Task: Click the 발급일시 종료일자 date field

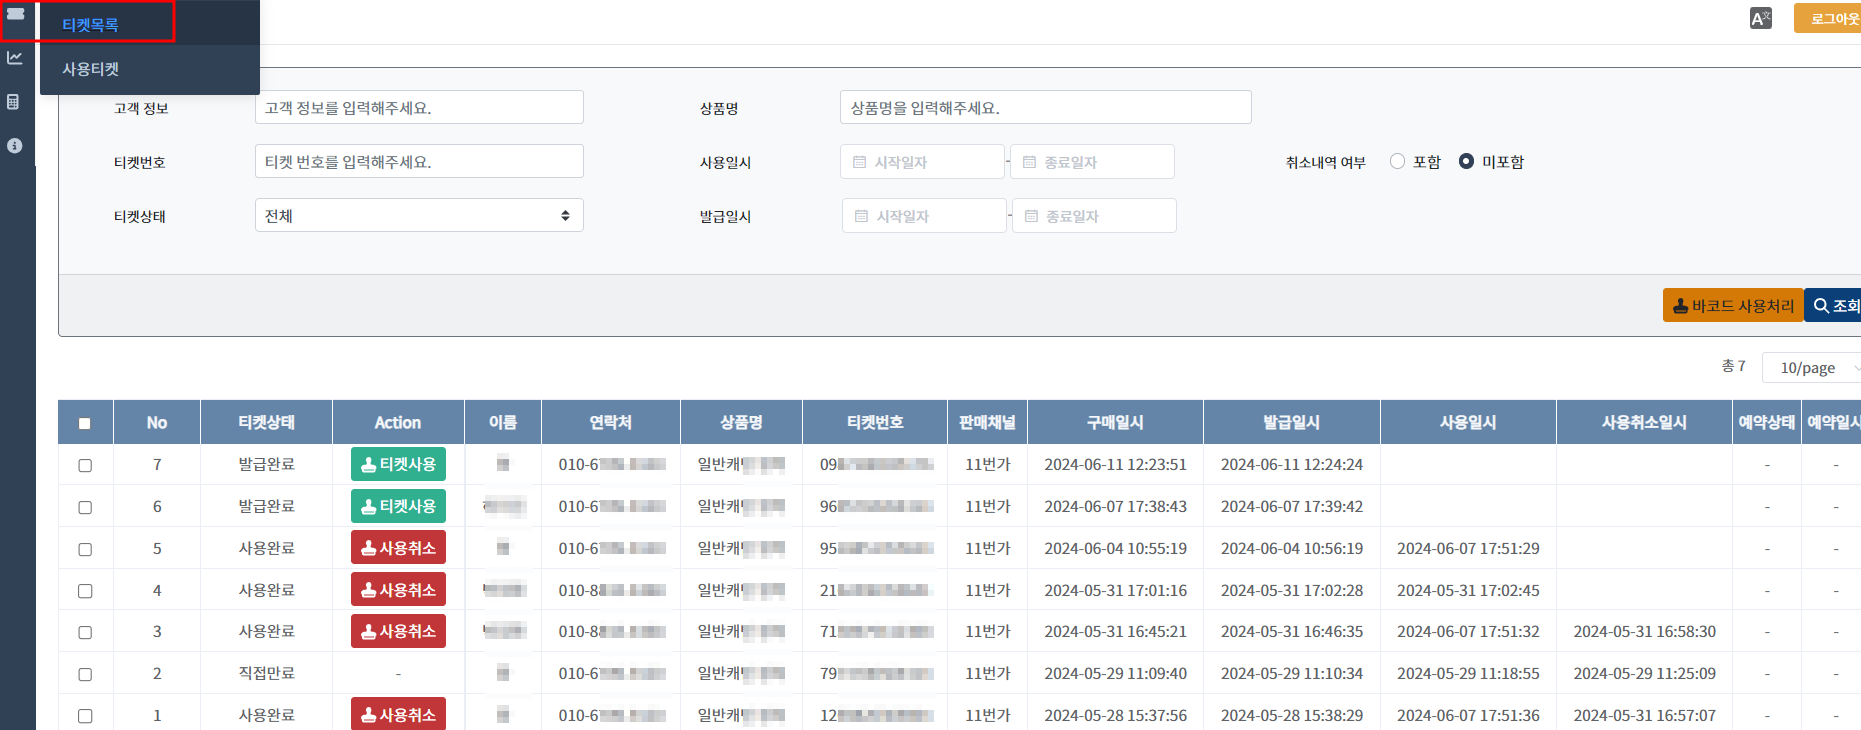Action: (x=1094, y=215)
